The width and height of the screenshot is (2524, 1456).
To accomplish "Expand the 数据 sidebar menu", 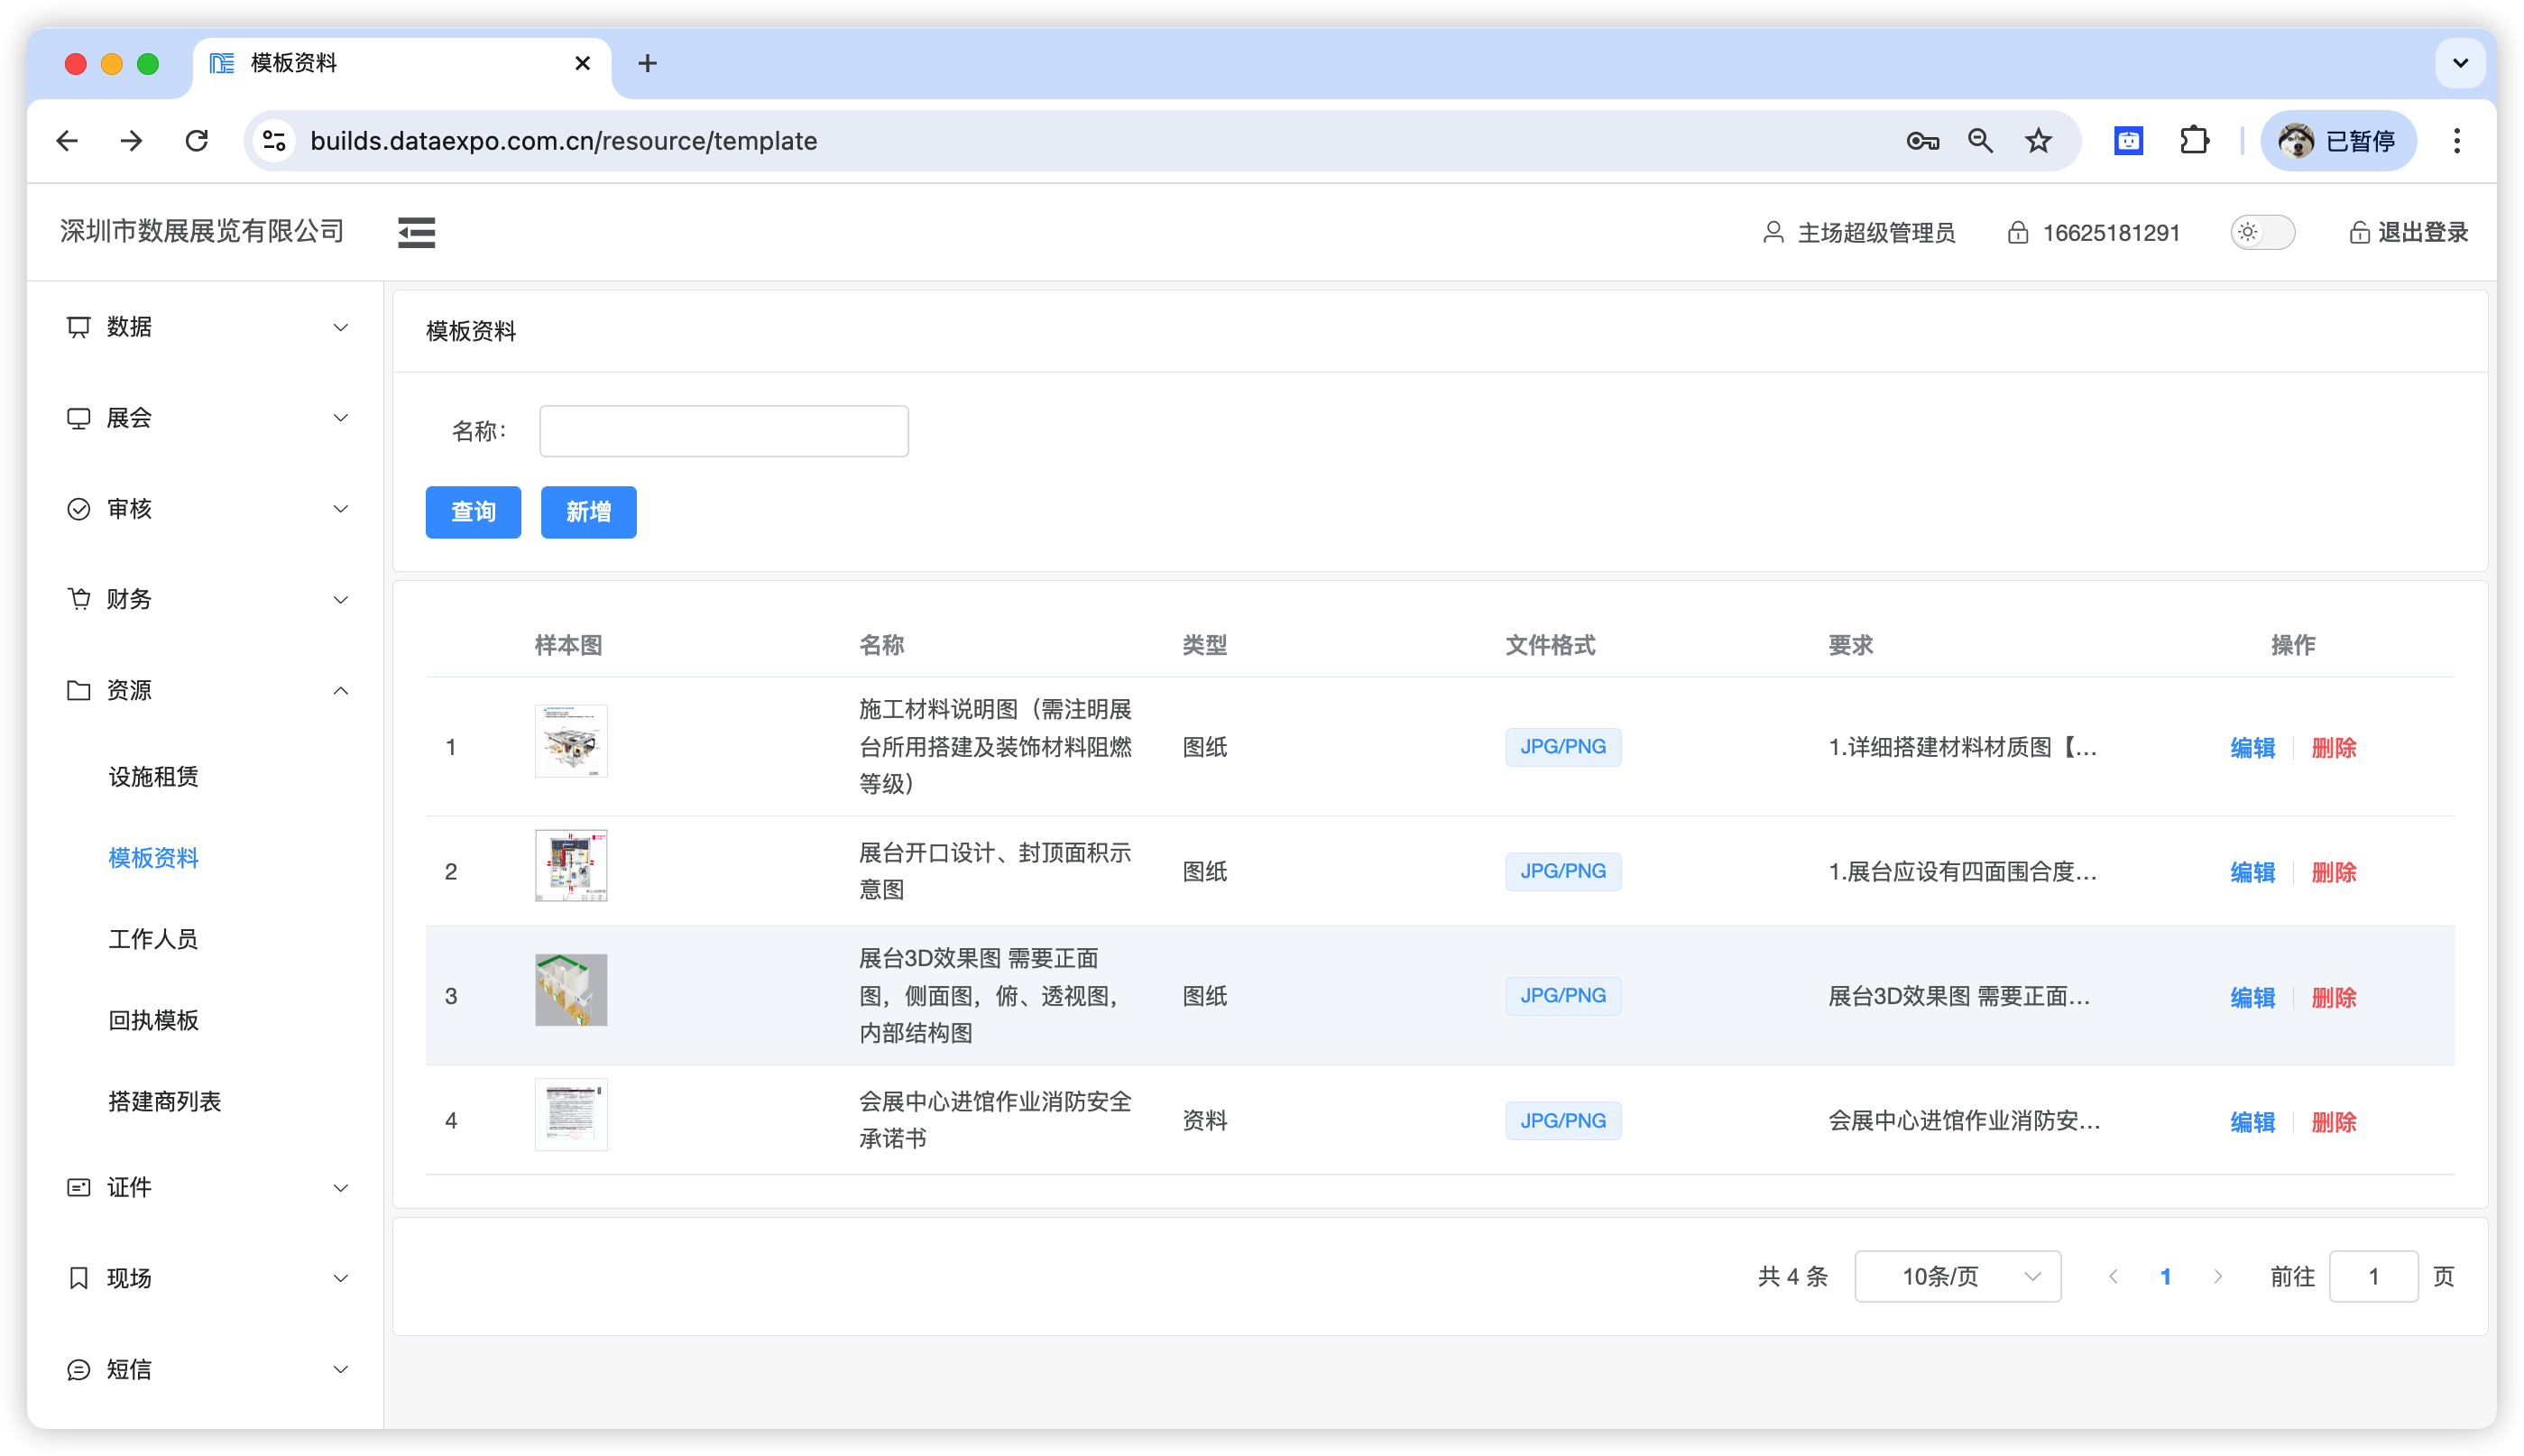I will pyautogui.click(x=206, y=327).
